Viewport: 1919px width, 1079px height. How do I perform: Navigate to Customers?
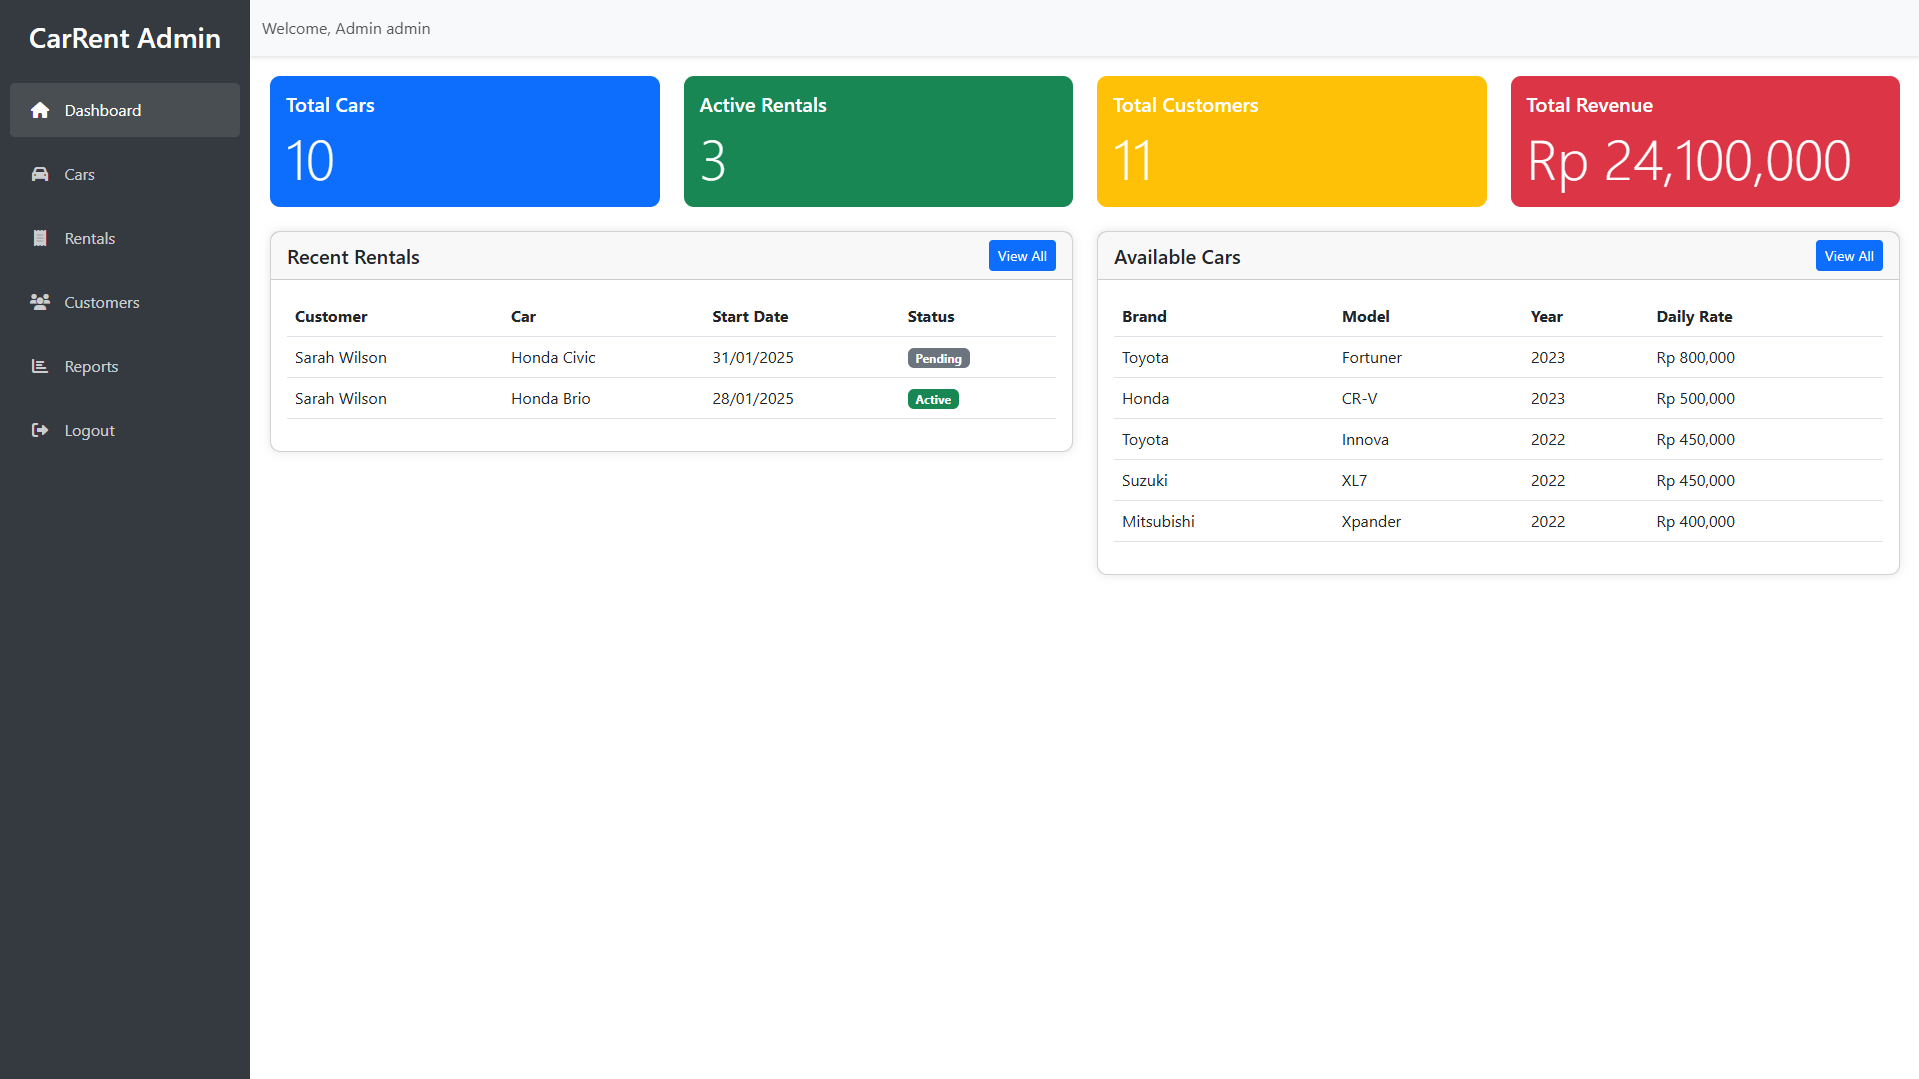coord(125,302)
